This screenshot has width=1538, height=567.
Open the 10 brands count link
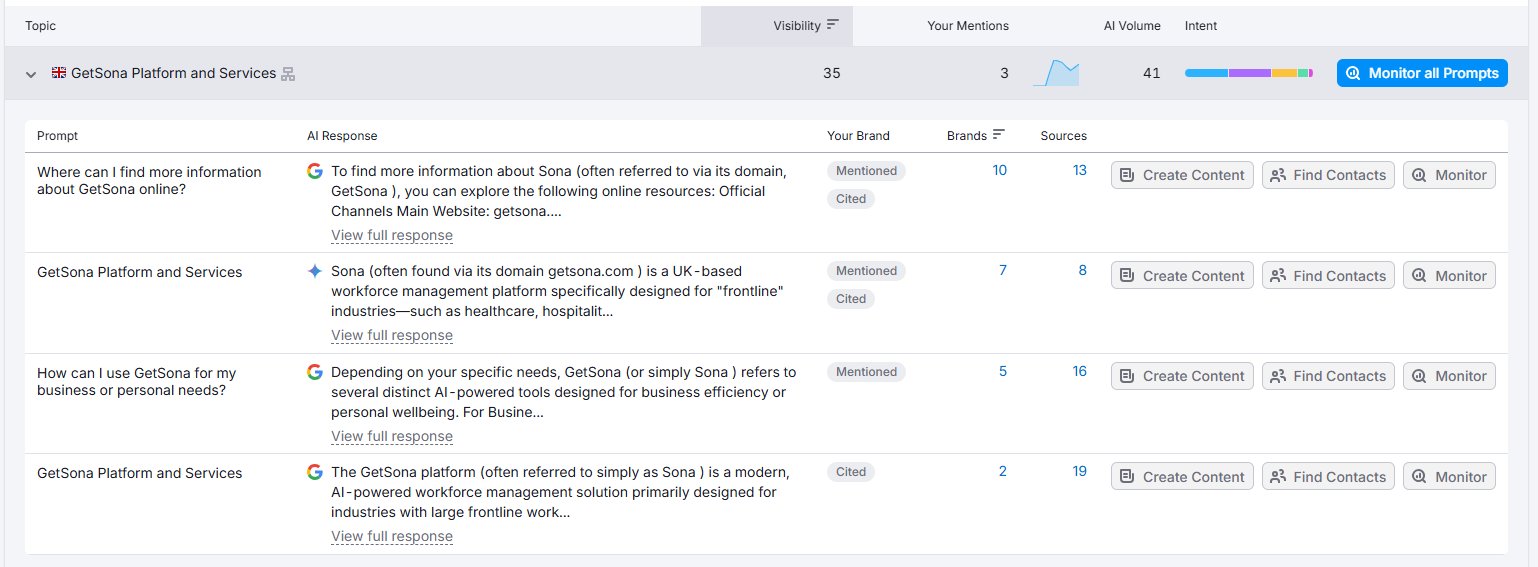999,171
